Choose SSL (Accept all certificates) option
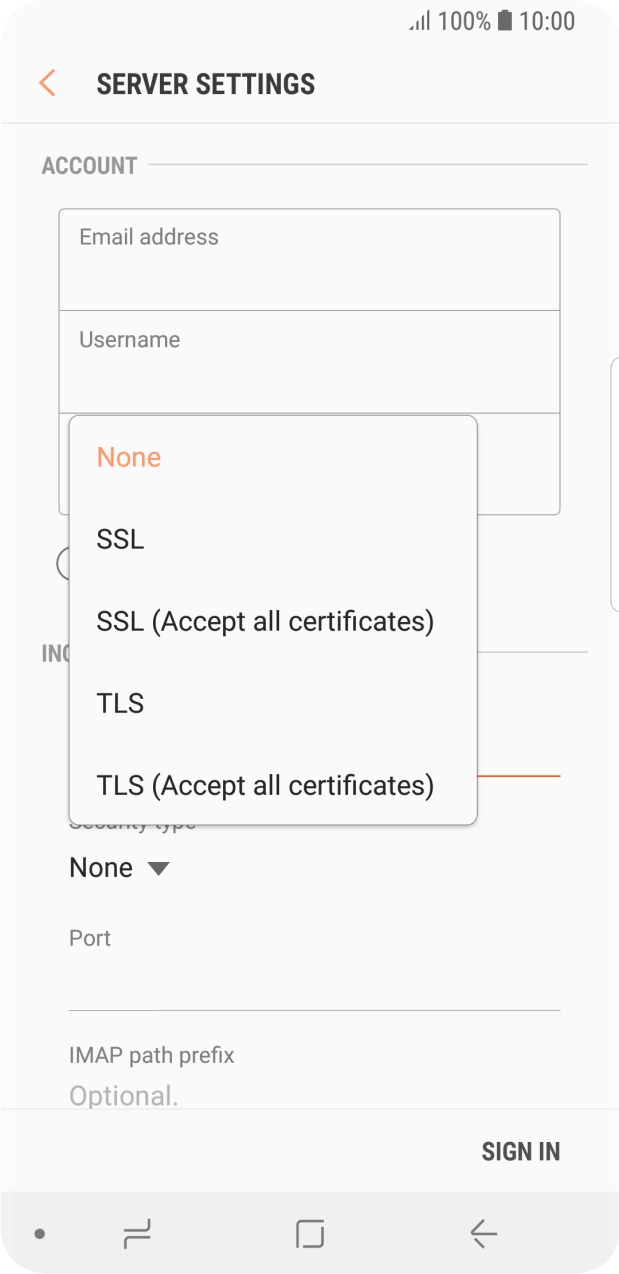This screenshot has width=619, height=1274. [x=265, y=621]
